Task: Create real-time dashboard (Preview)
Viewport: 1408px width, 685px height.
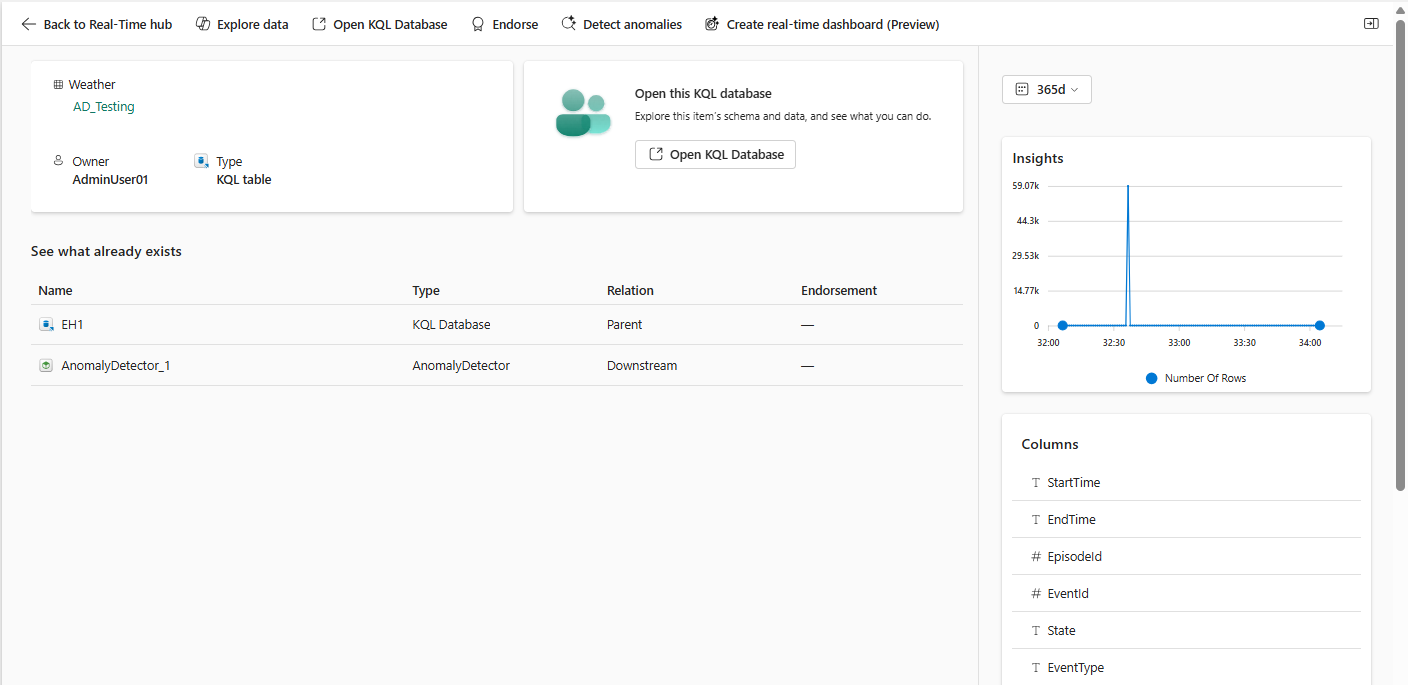Action: pos(821,24)
